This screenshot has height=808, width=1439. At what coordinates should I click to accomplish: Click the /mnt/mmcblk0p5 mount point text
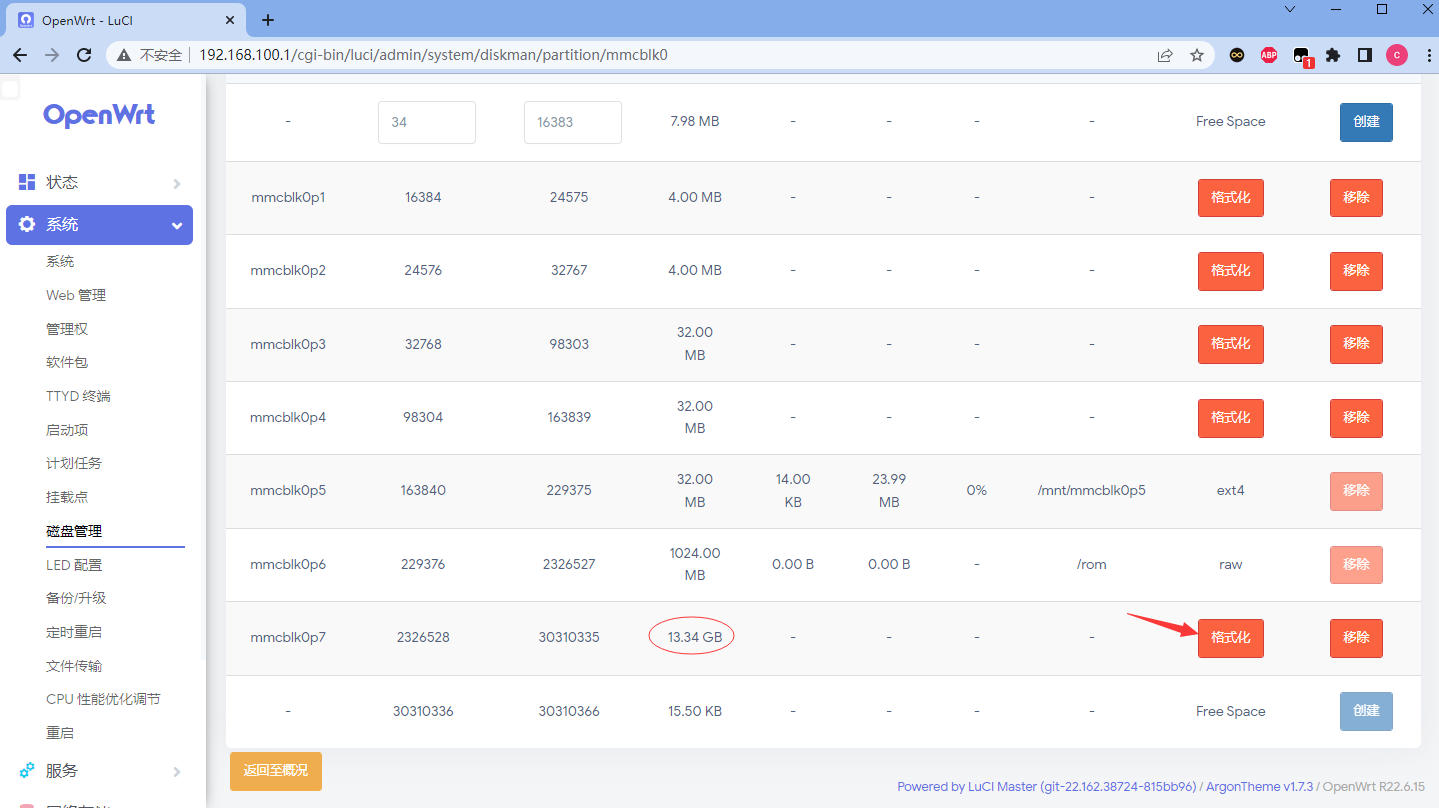coord(1091,490)
